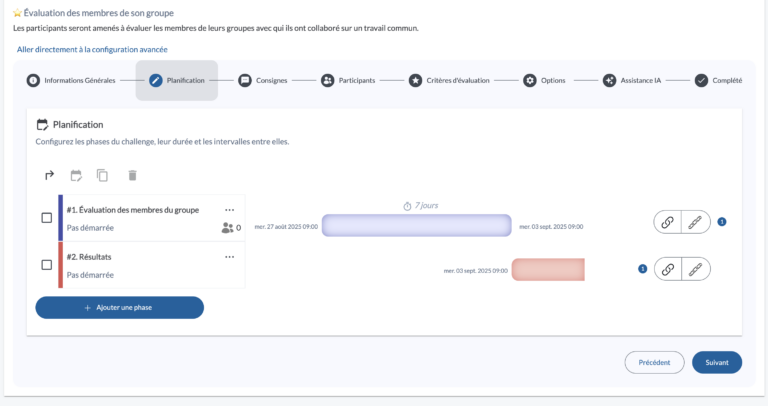768x406 pixels.
Task: Click the trash delete icon in toolbar
Action: [132, 175]
